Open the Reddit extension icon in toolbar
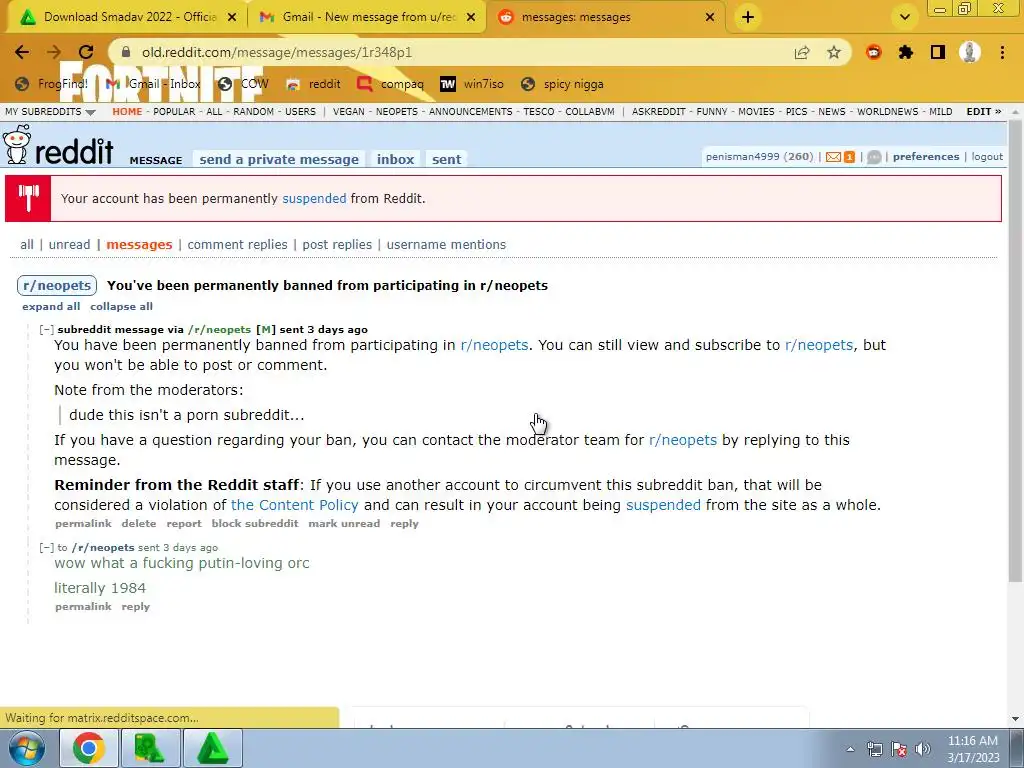This screenshot has height=768, width=1024. tap(873, 52)
